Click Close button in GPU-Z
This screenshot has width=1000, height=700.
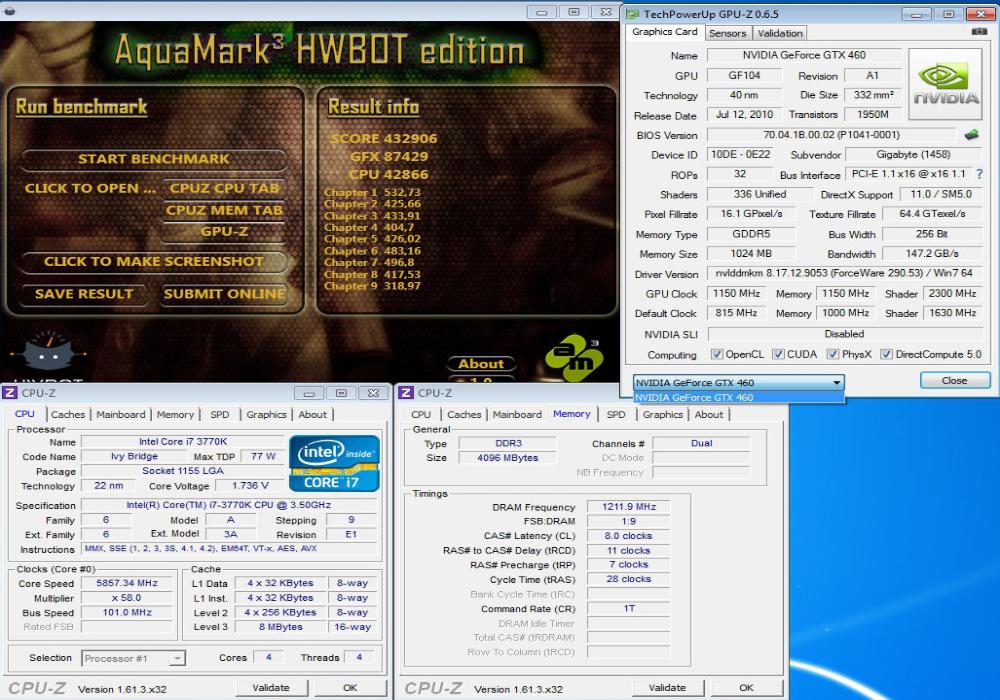[x=955, y=381]
